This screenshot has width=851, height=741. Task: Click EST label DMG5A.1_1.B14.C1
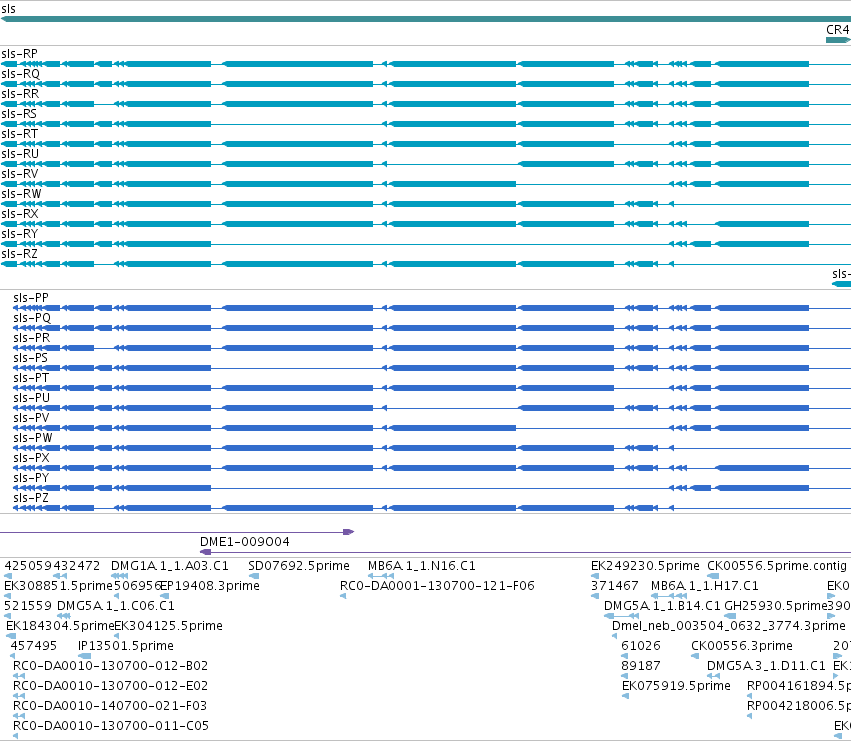[x=662, y=605]
